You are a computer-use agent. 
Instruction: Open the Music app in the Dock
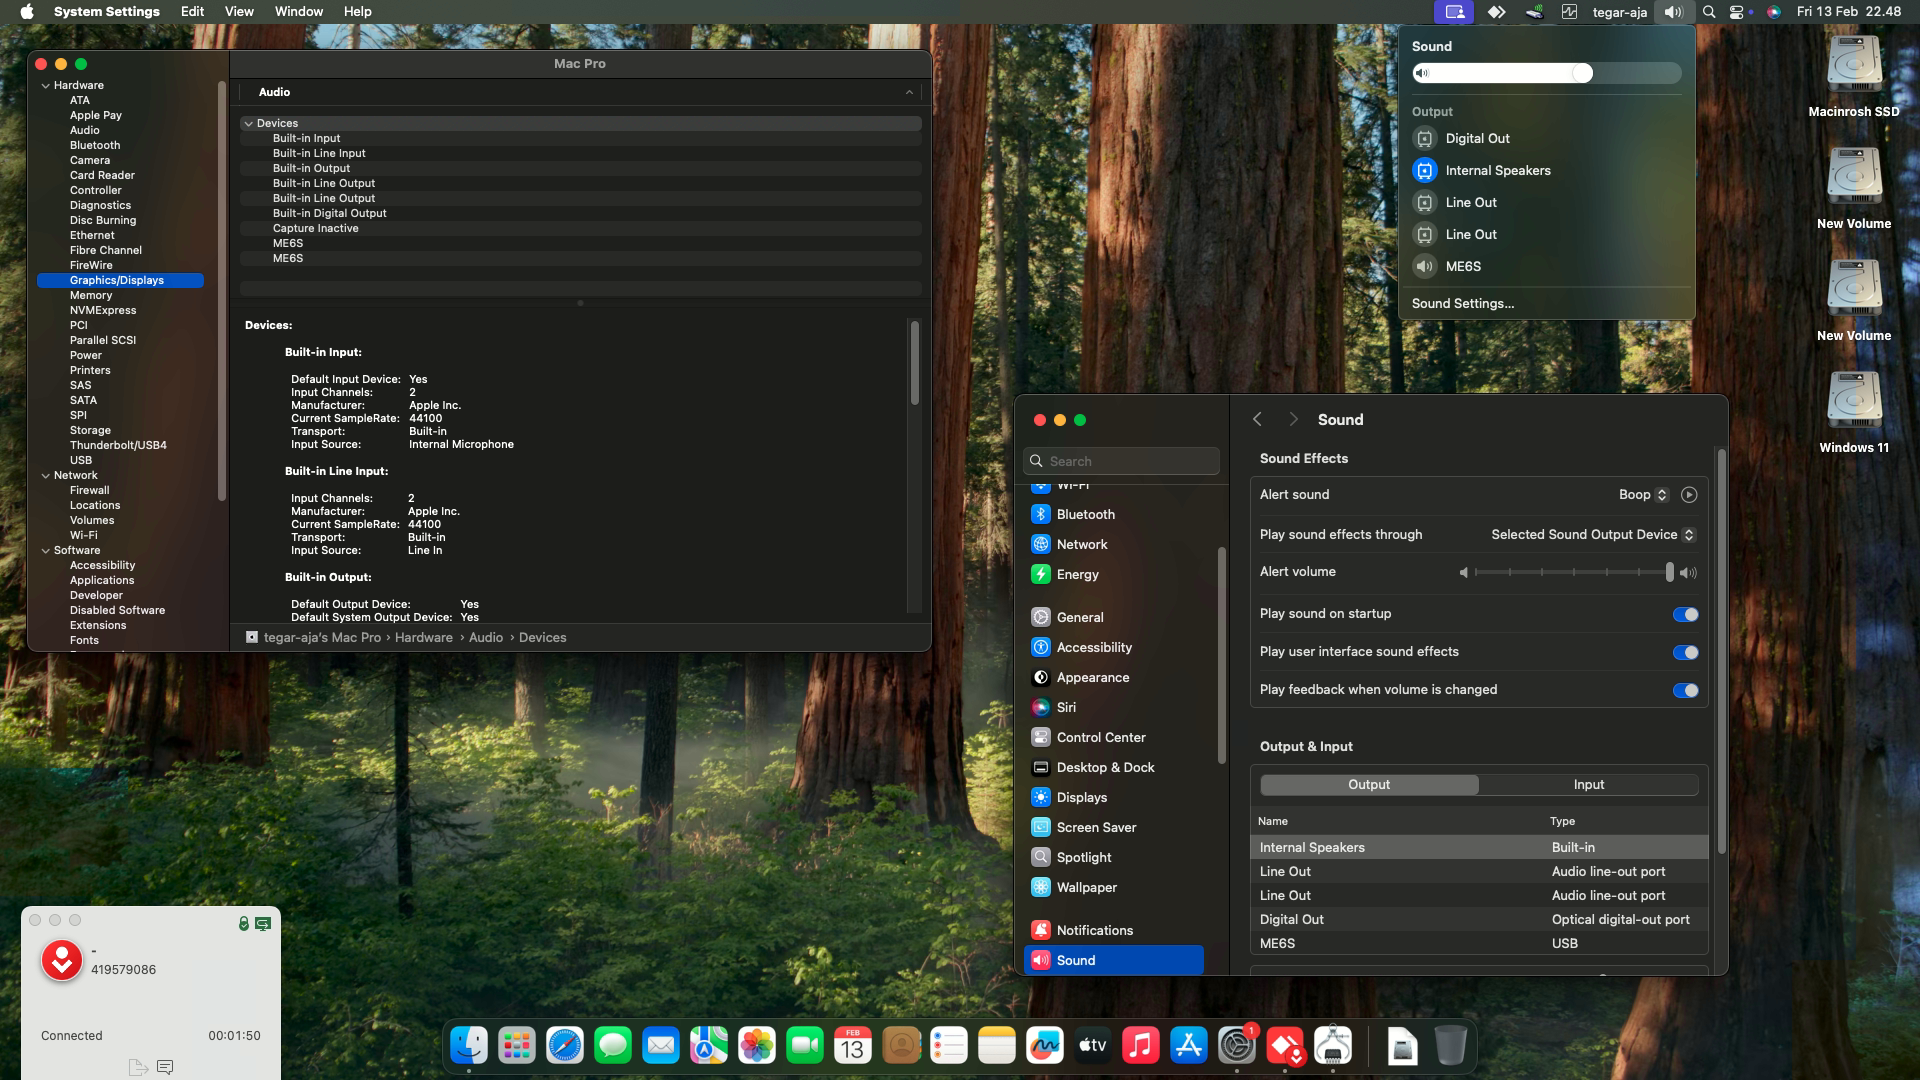point(1141,1046)
